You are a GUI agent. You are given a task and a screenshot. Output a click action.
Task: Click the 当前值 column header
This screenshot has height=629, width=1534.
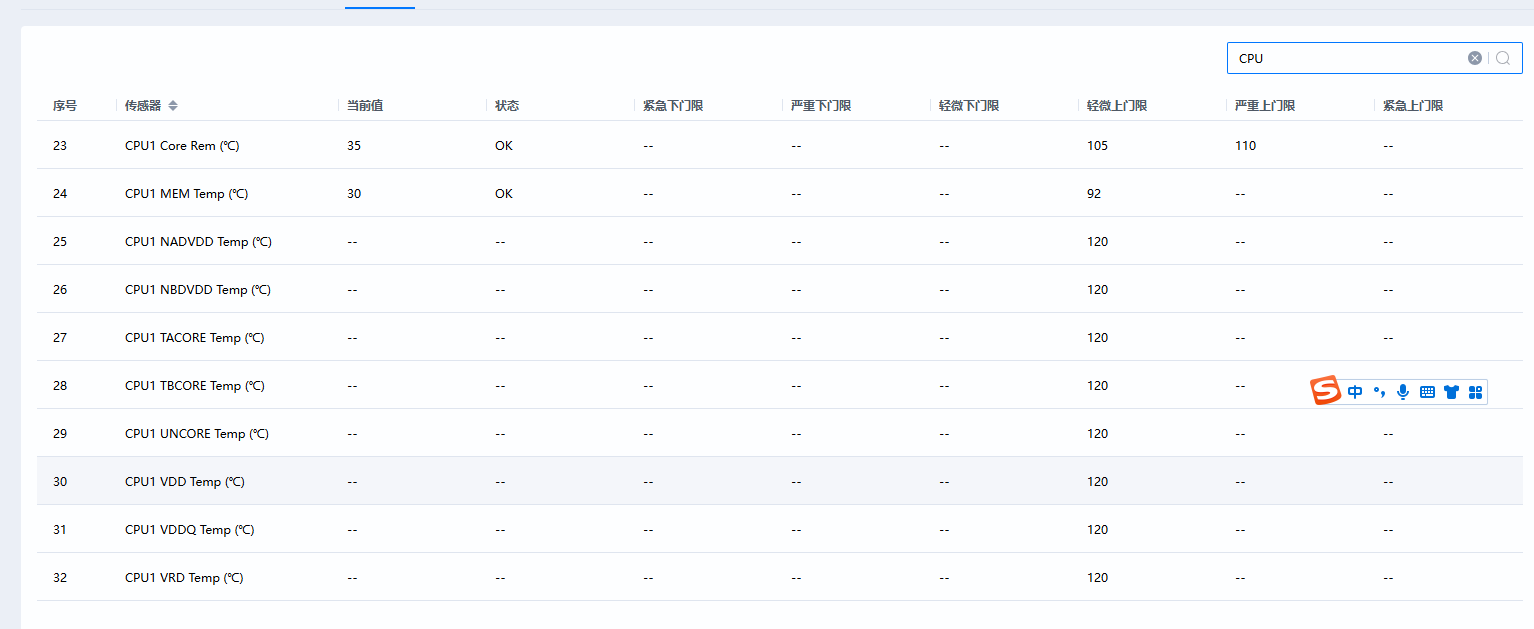click(365, 106)
